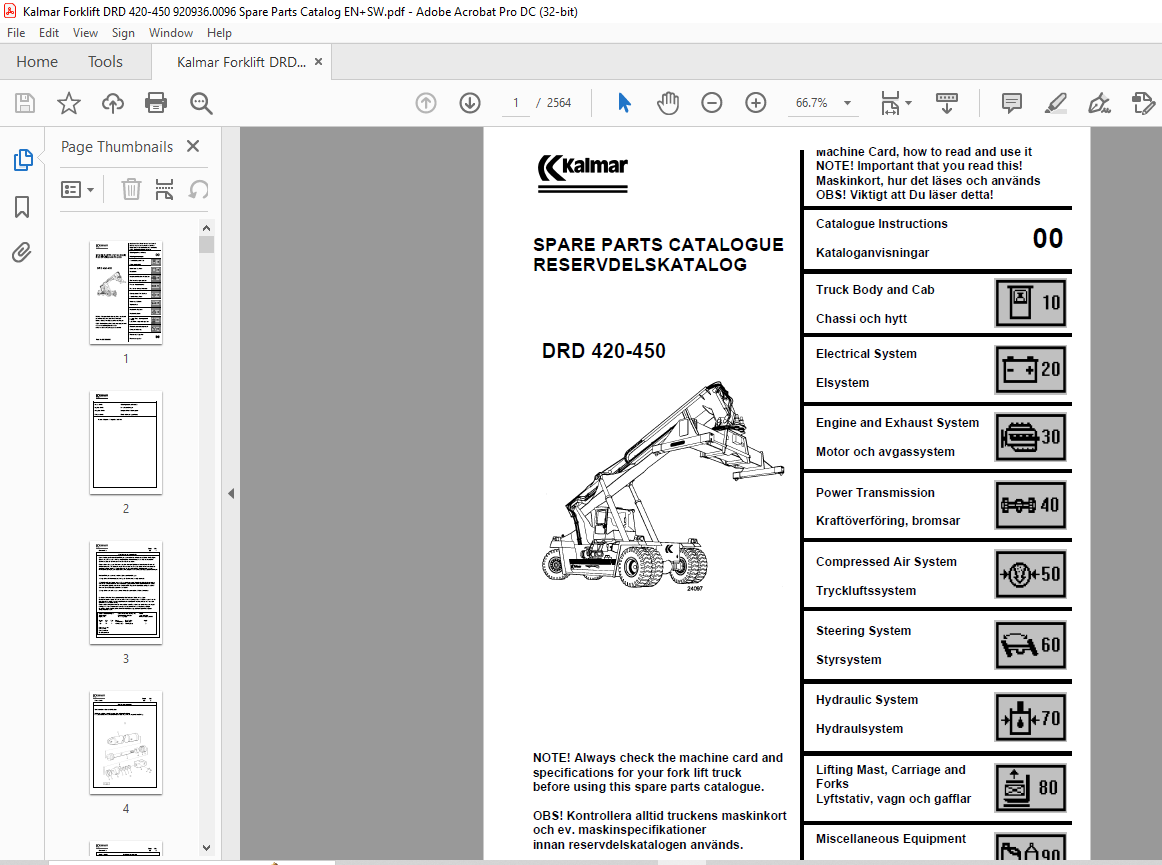Click the Engine and Exhaust System 30 icon
The image size is (1162, 865).
pos(1031,437)
